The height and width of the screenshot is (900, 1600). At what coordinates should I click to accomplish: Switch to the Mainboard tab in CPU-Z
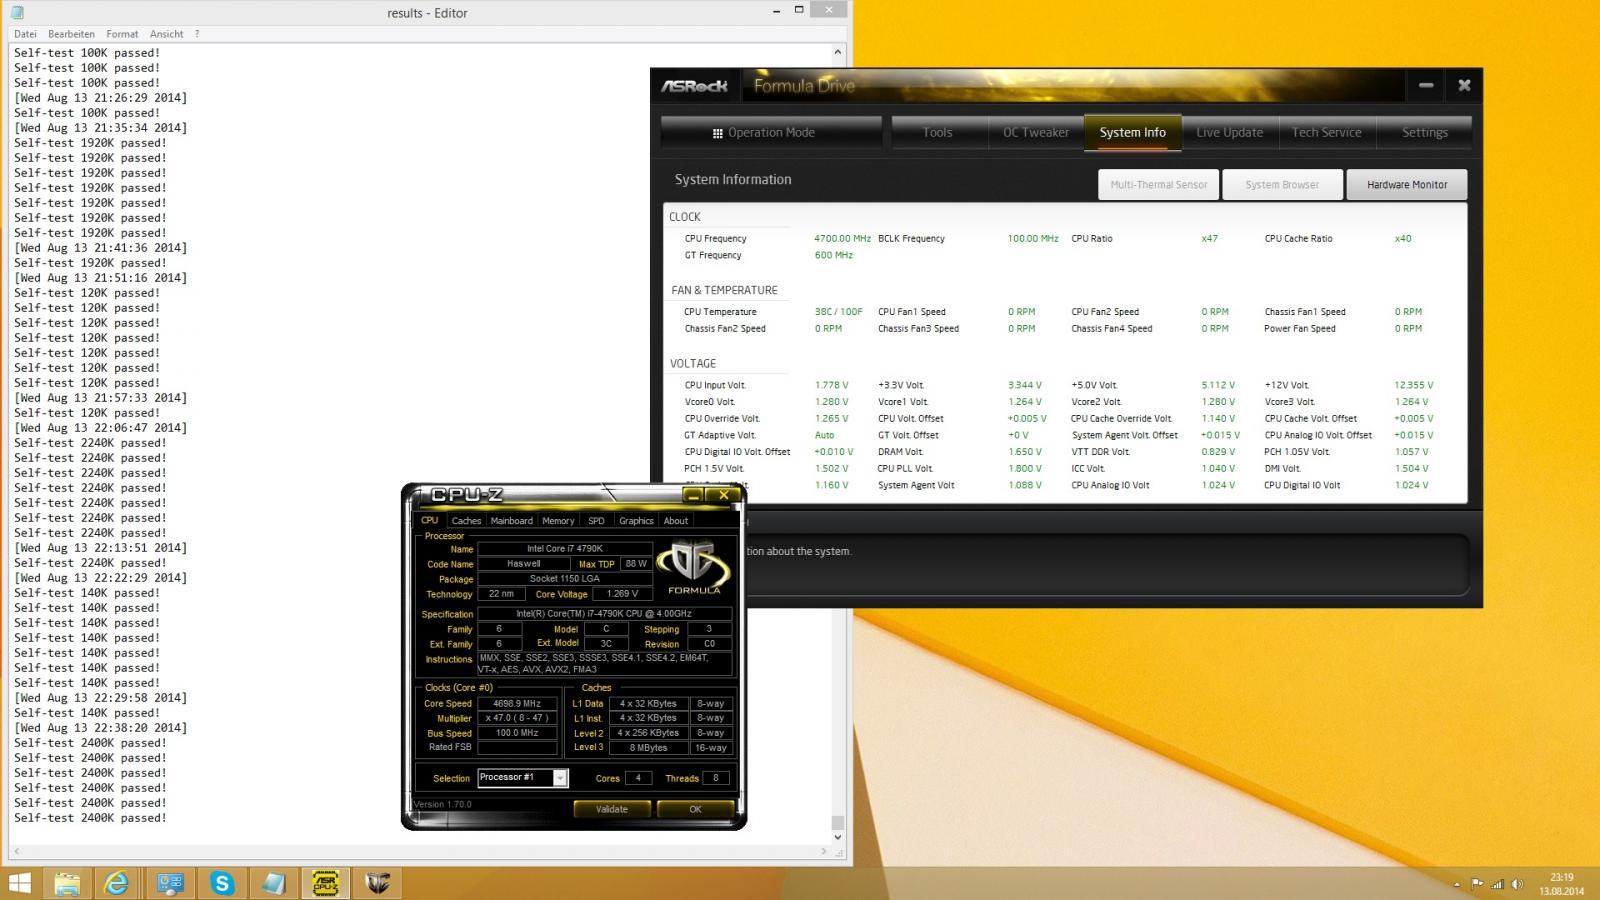[x=511, y=520]
